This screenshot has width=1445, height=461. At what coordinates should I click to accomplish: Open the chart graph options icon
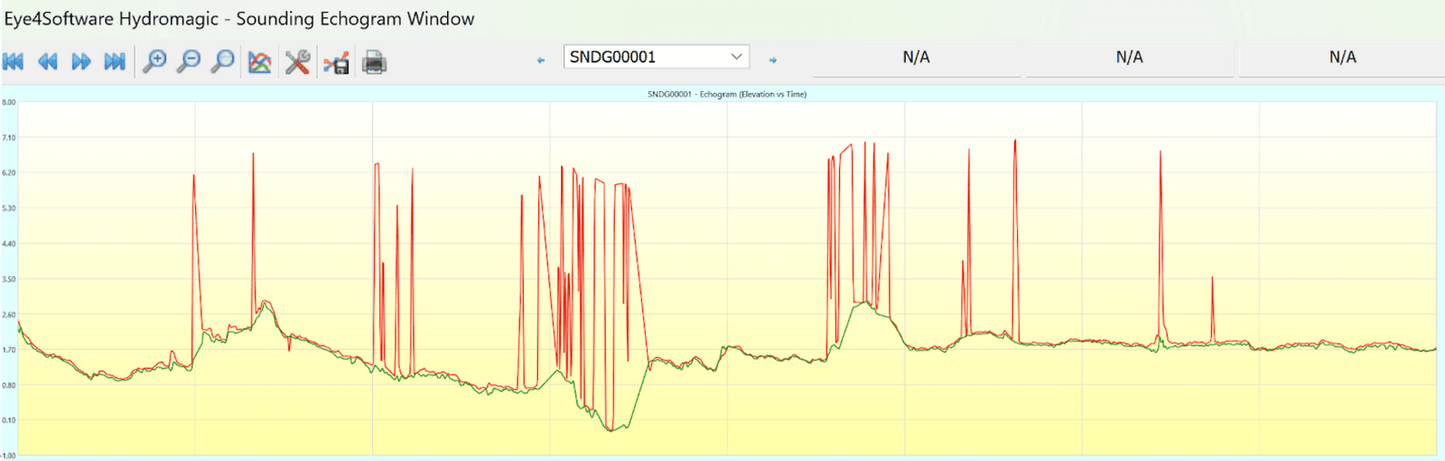pos(259,62)
